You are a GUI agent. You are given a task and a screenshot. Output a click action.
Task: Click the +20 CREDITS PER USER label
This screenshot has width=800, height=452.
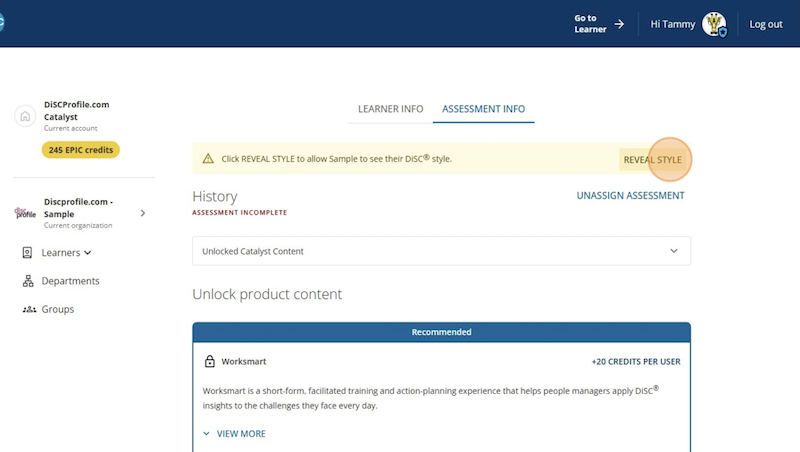pos(636,362)
